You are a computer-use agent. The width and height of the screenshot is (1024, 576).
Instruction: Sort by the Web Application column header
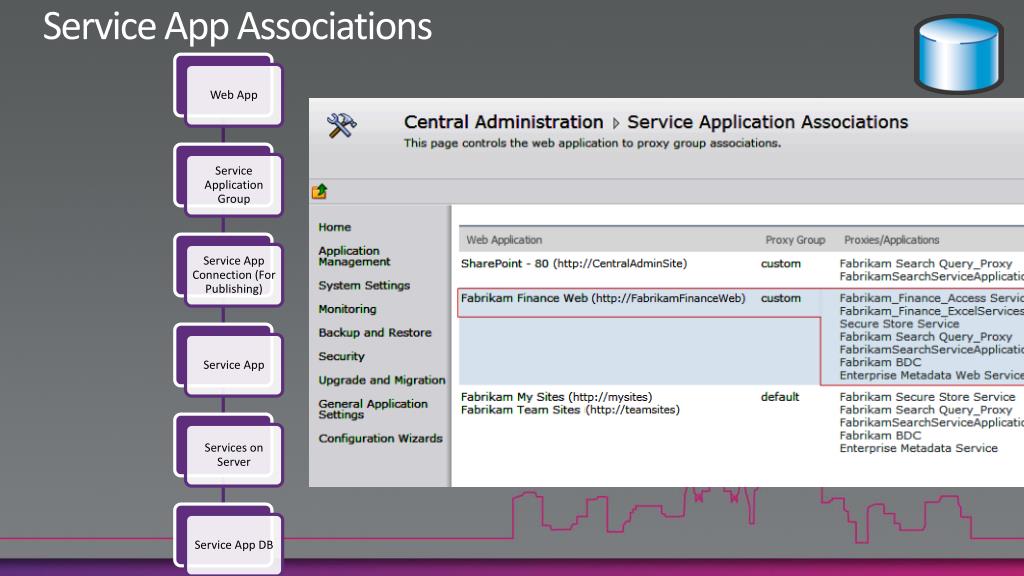(x=504, y=240)
